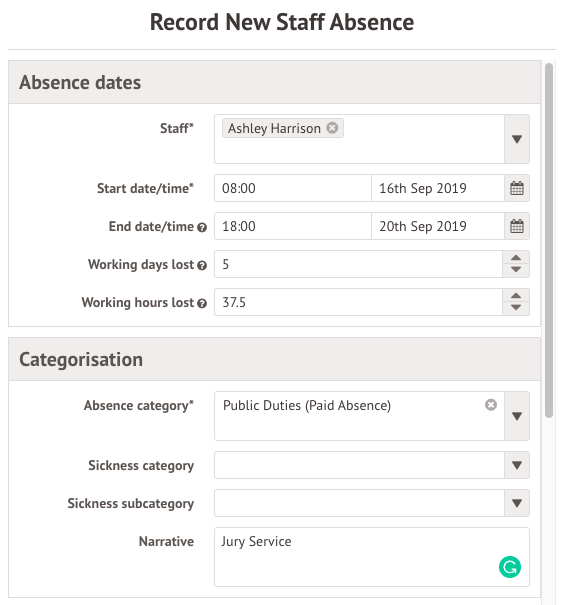Viewport: 563px width, 605px height.
Task: Expand the Staff dropdown list
Action: click(x=517, y=139)
